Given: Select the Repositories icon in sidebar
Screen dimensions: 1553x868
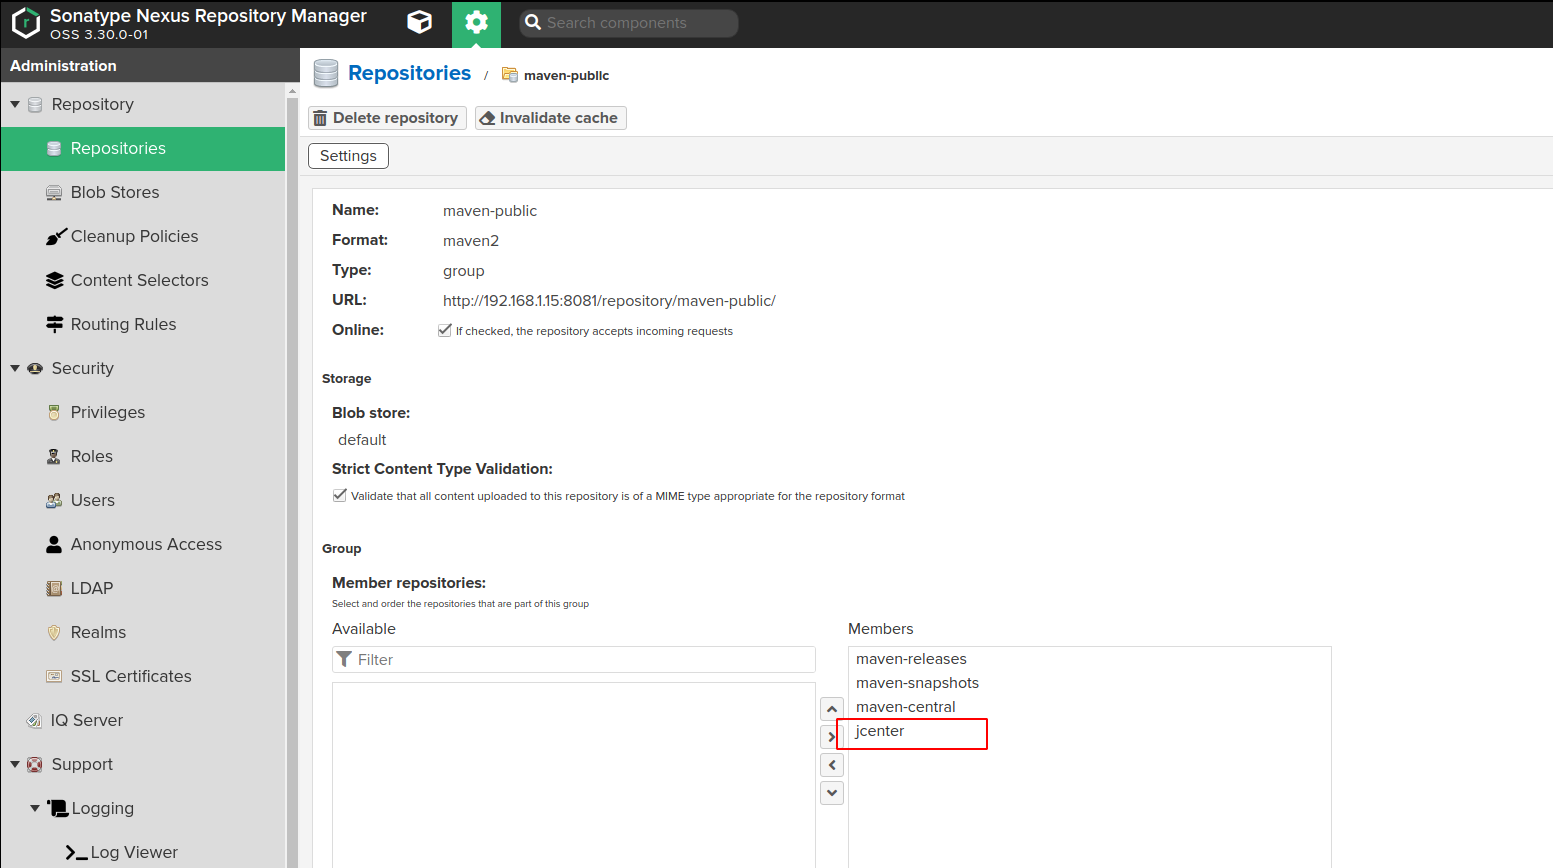Looking at the screenshot, I should coord(54,148).
